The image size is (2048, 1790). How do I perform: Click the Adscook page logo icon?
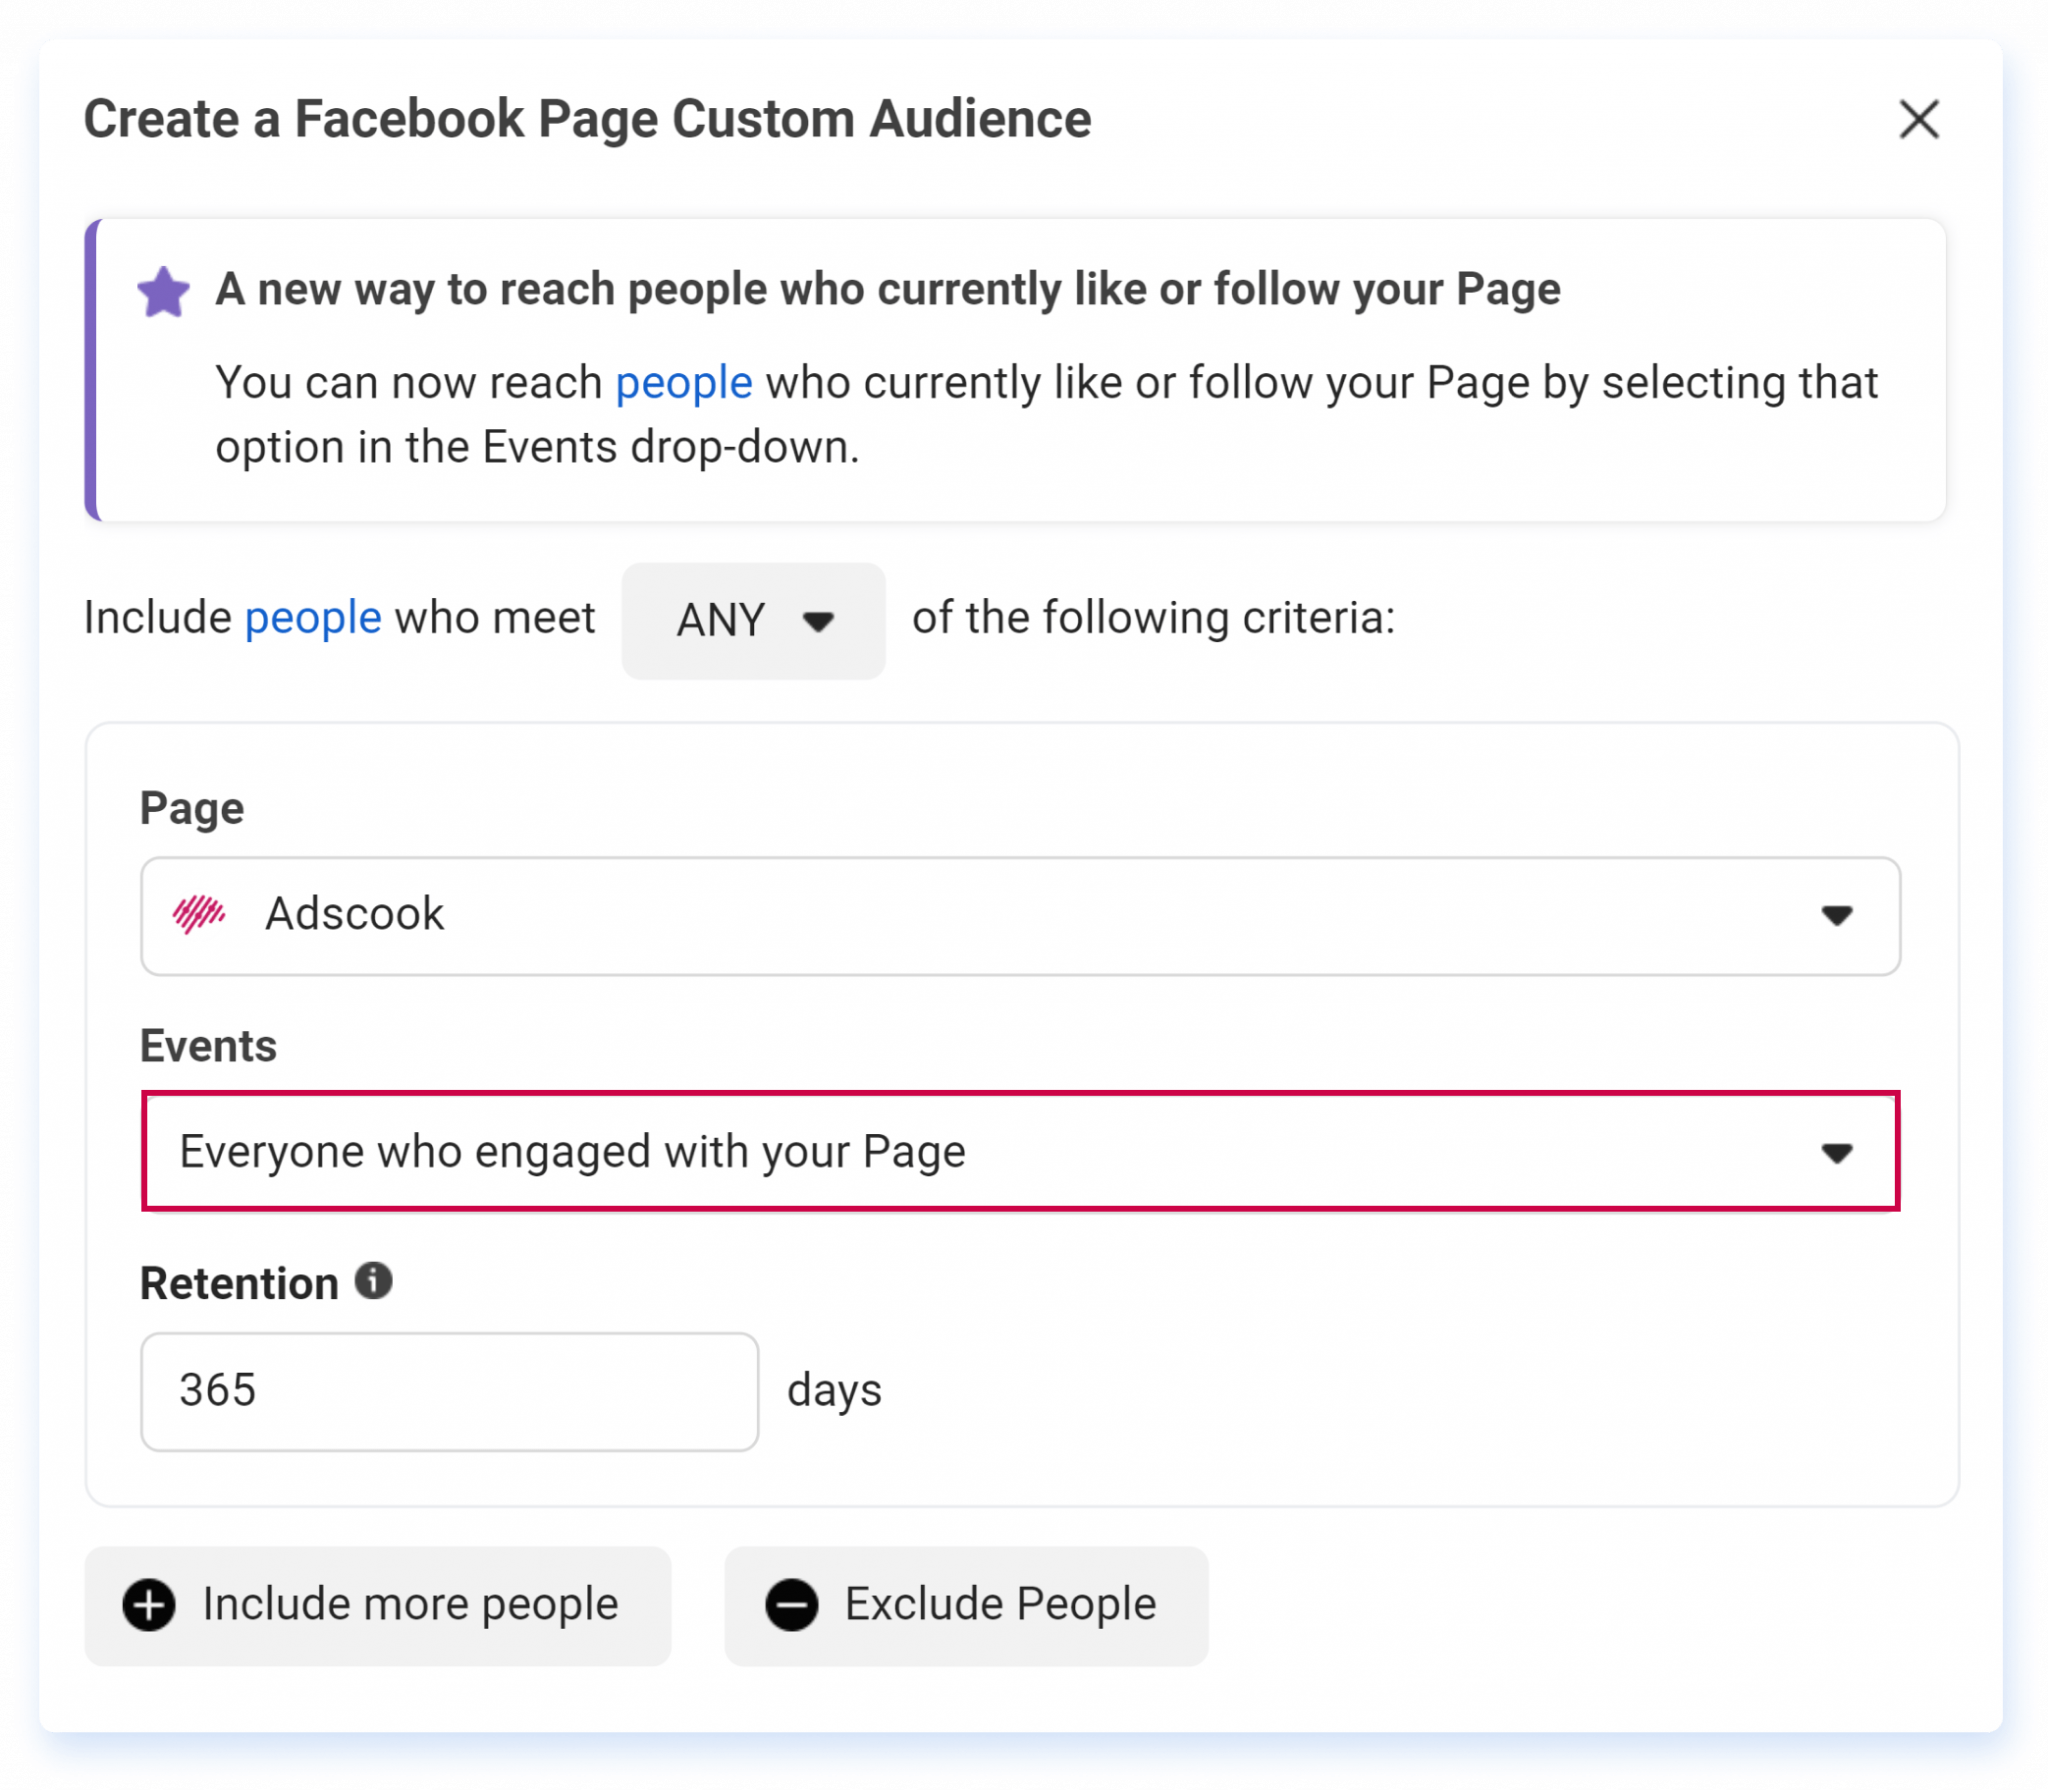point(199,914)
